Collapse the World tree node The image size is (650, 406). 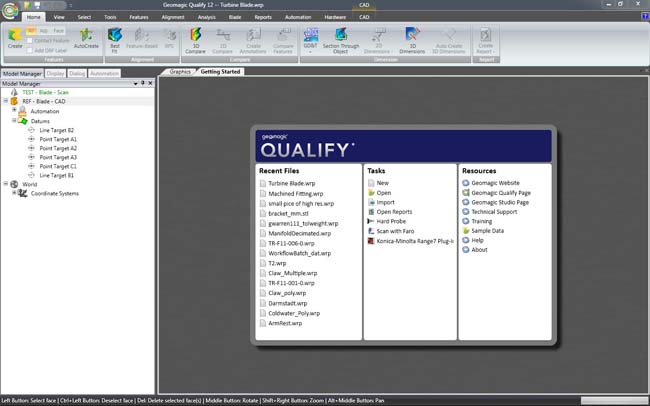click(6, 183)
